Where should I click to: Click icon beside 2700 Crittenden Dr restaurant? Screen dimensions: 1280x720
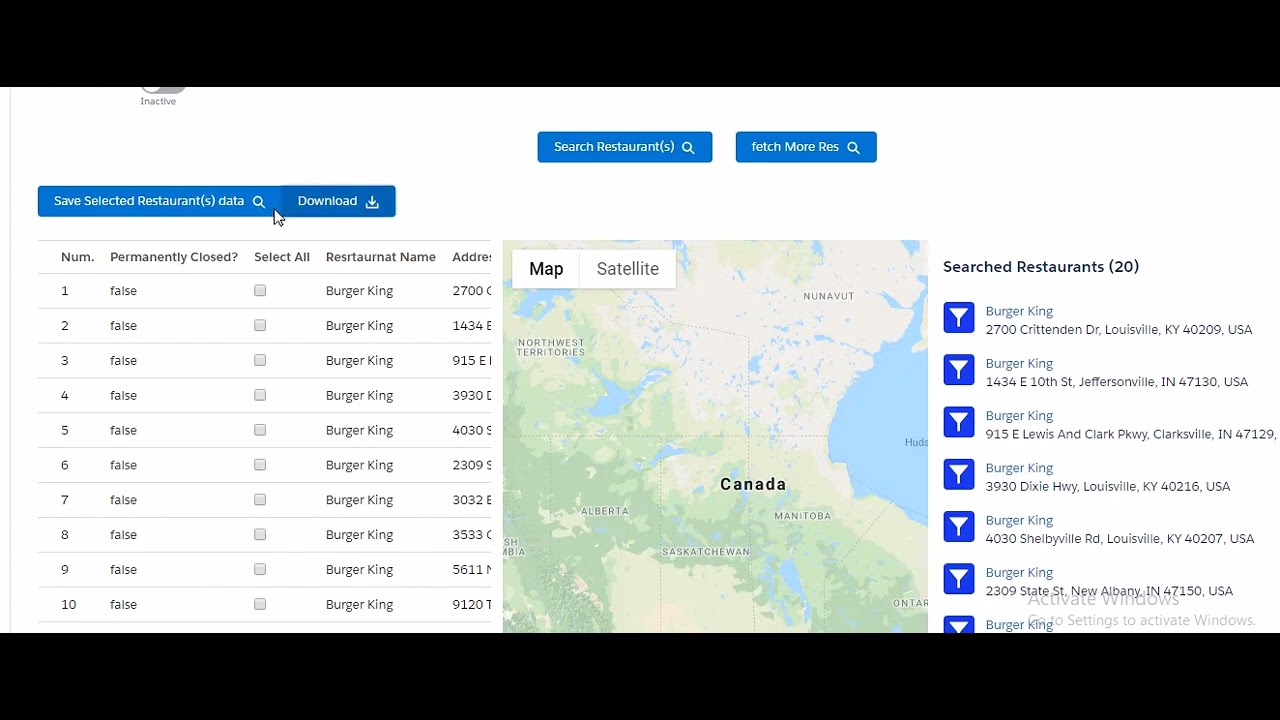[x=959, y=318]
